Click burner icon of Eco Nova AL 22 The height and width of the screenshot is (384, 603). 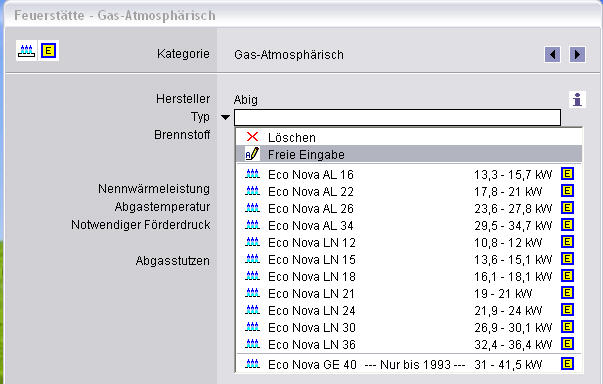(x=253, y=191)
